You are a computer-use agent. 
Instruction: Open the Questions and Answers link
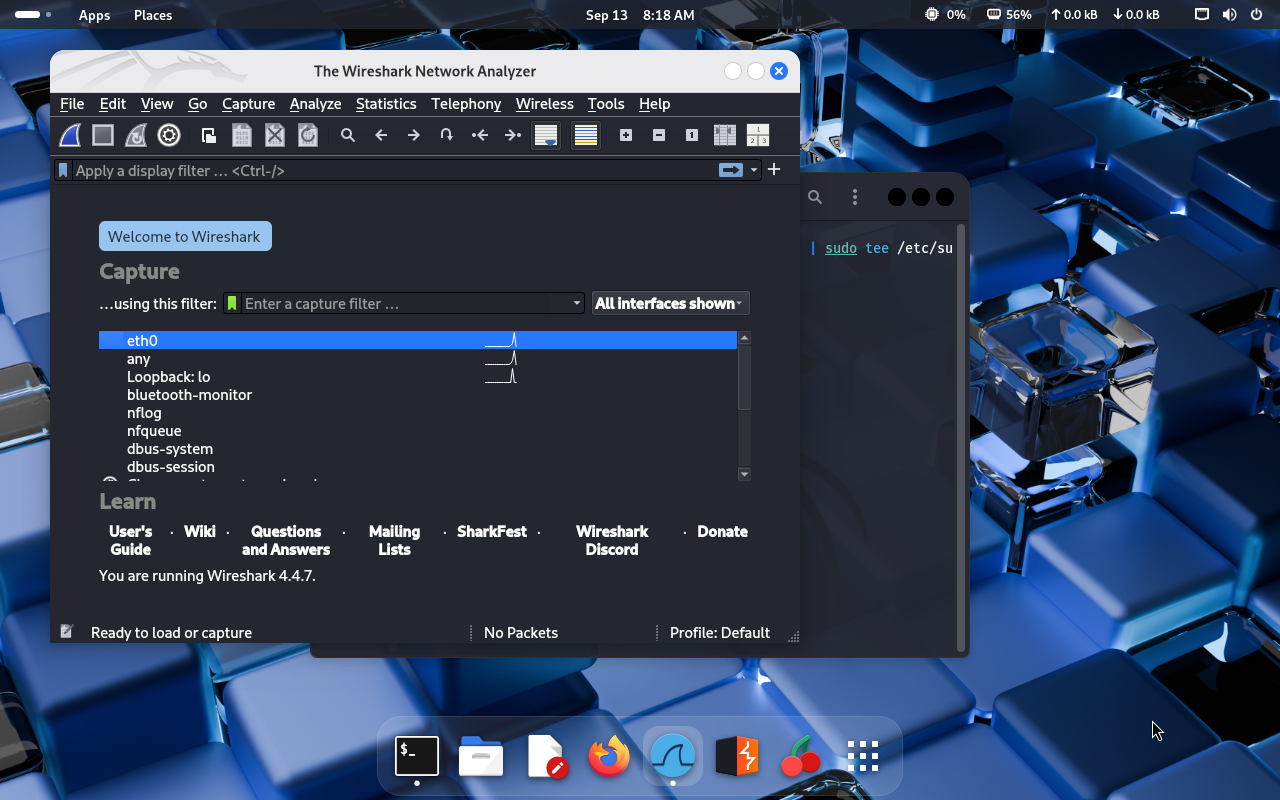coord(286,540)
